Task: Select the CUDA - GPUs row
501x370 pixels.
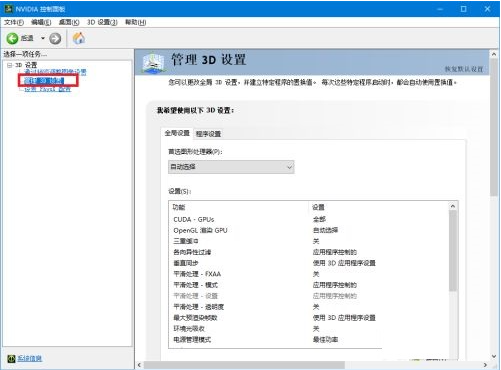Action: (x=309, y=219)
